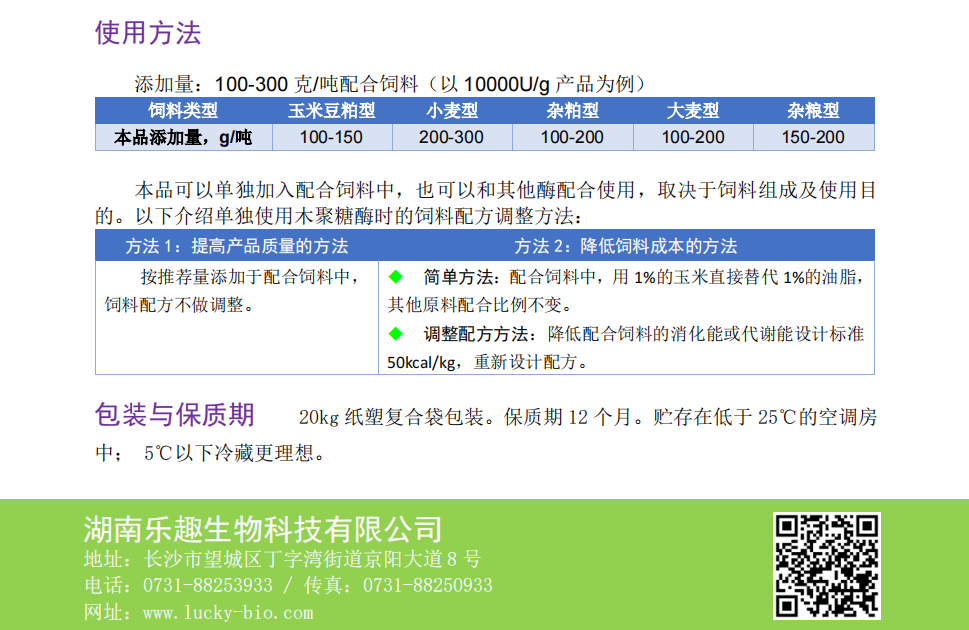
Task: Click the 小麦型 column header
Action: (452, 111)
